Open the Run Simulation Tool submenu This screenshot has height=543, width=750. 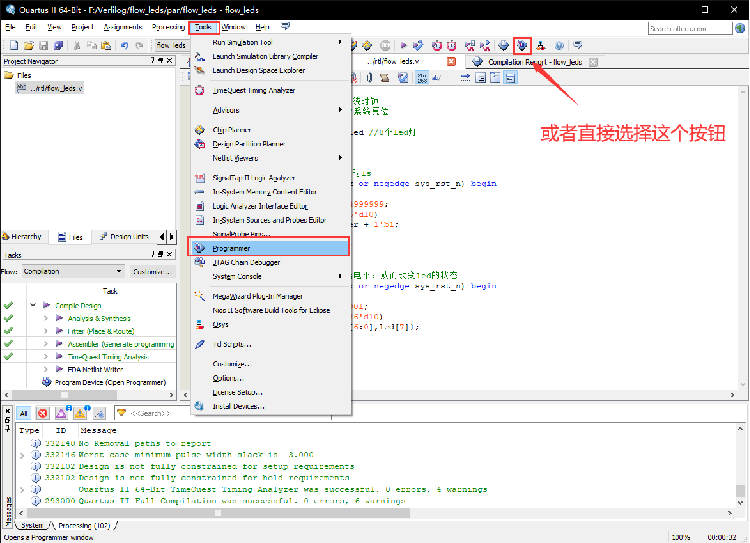270,42
